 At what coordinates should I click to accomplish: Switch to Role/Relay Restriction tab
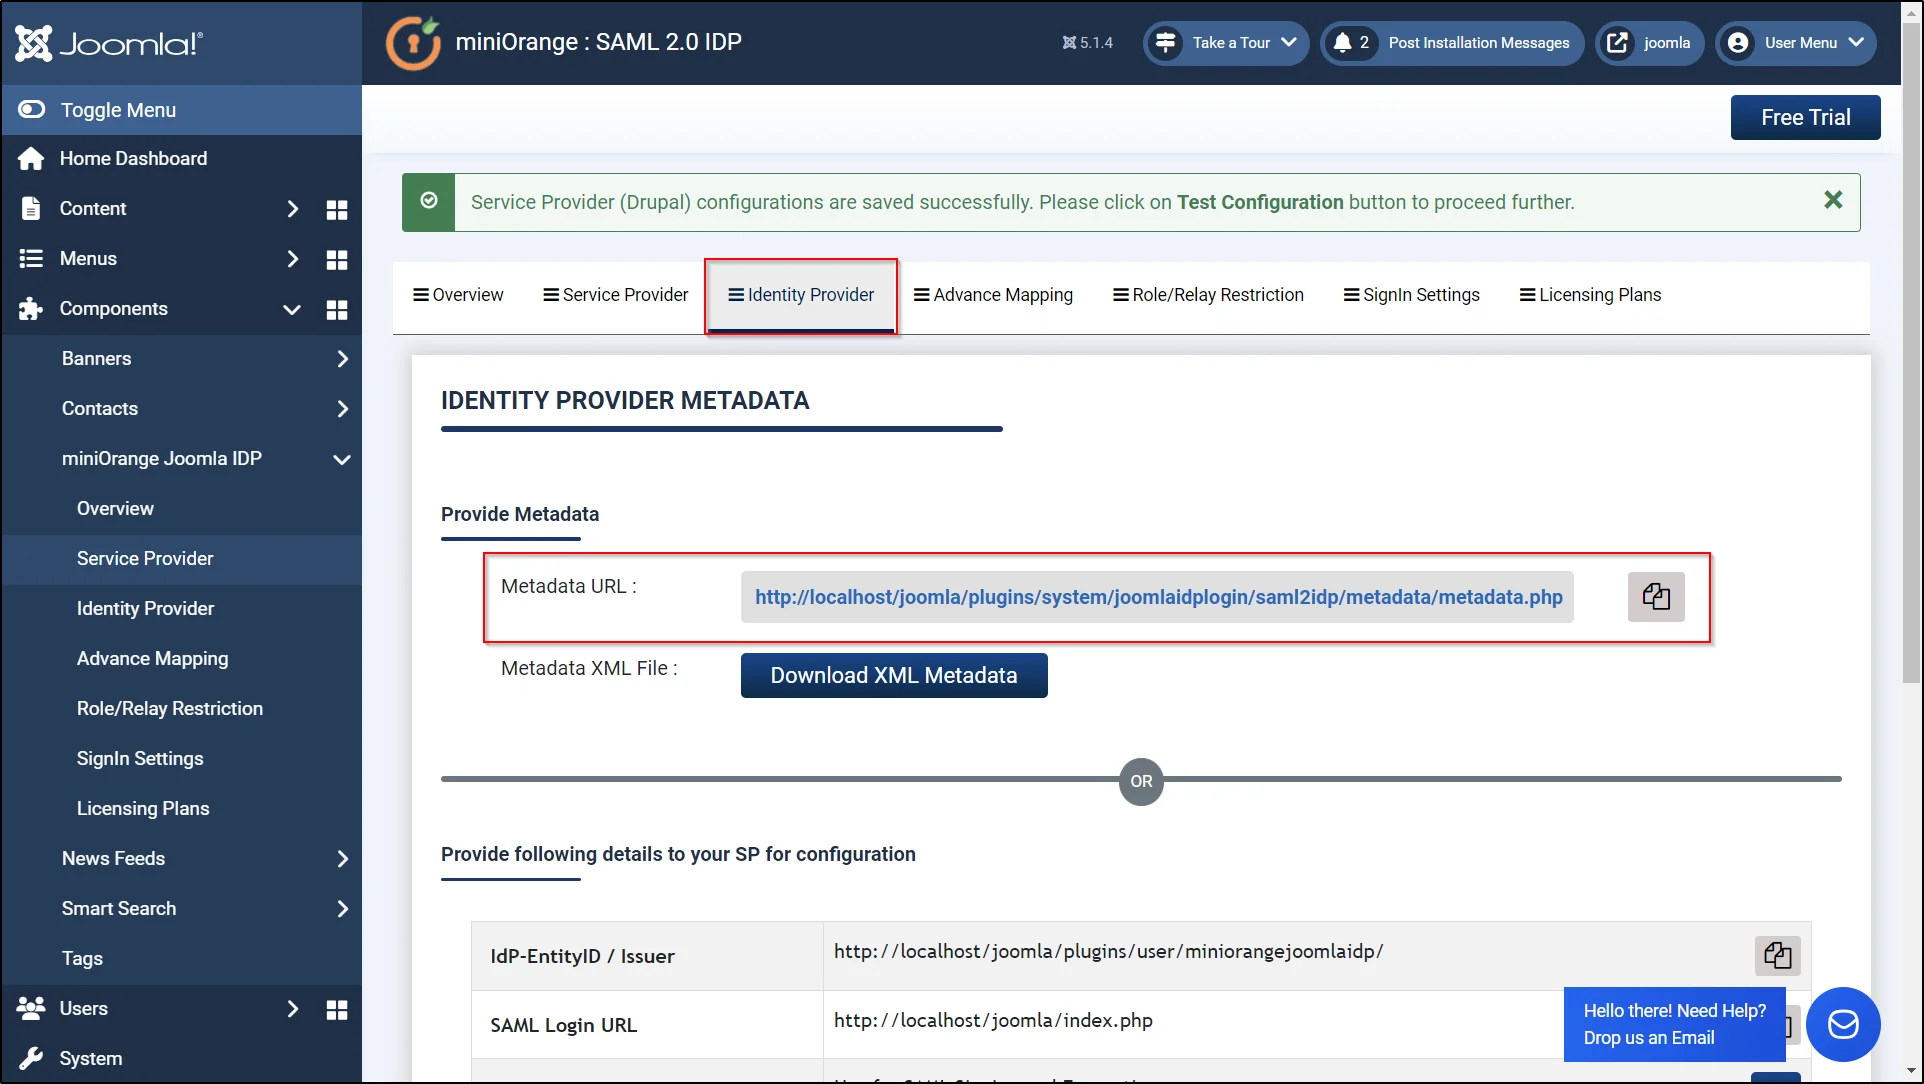click(x=1208, y=295)
